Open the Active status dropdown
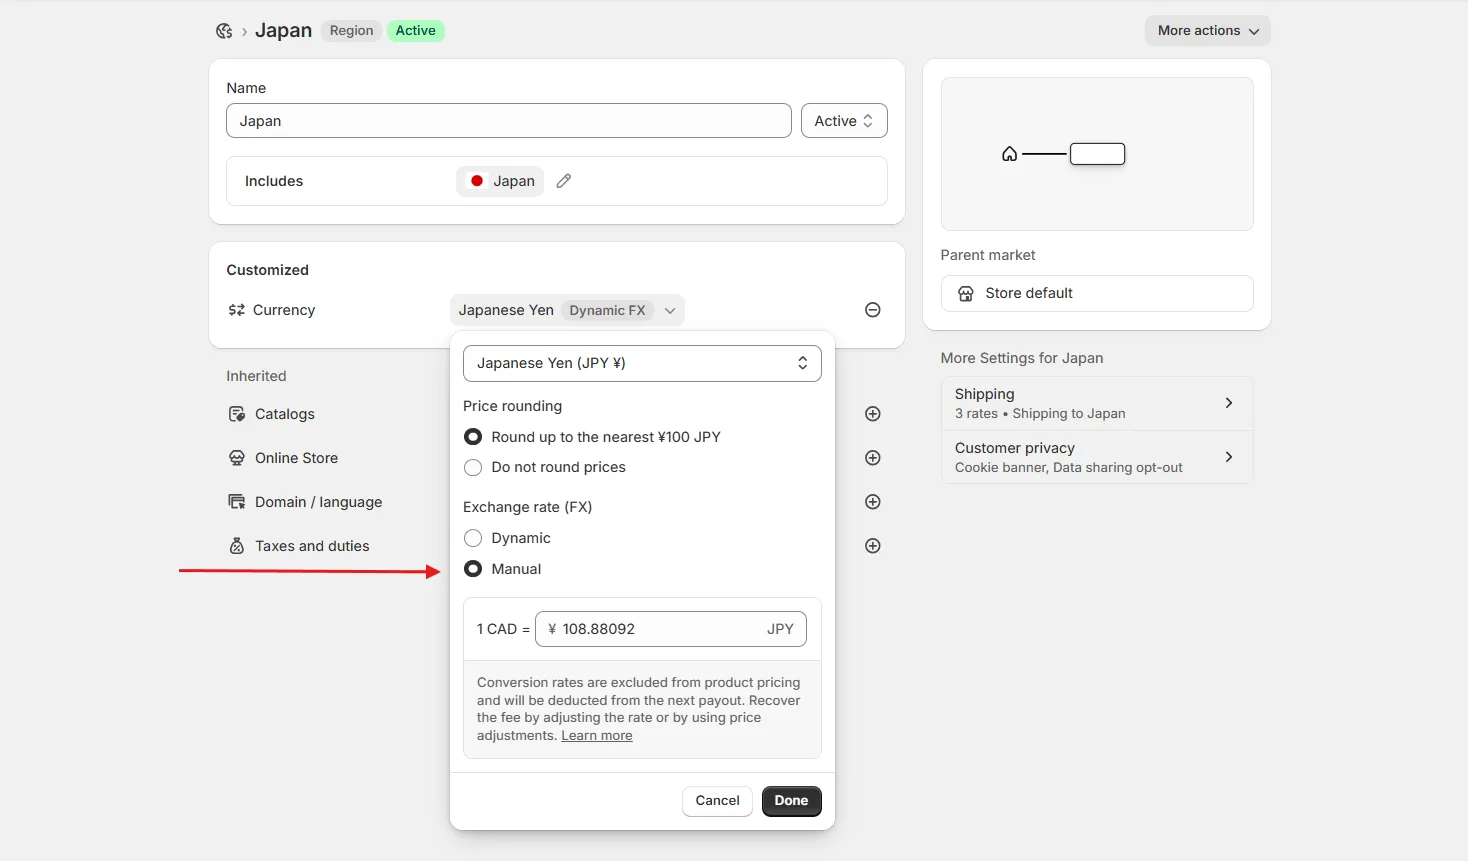The height and width of the screenshot is (861, 1468). coord(844,121)
